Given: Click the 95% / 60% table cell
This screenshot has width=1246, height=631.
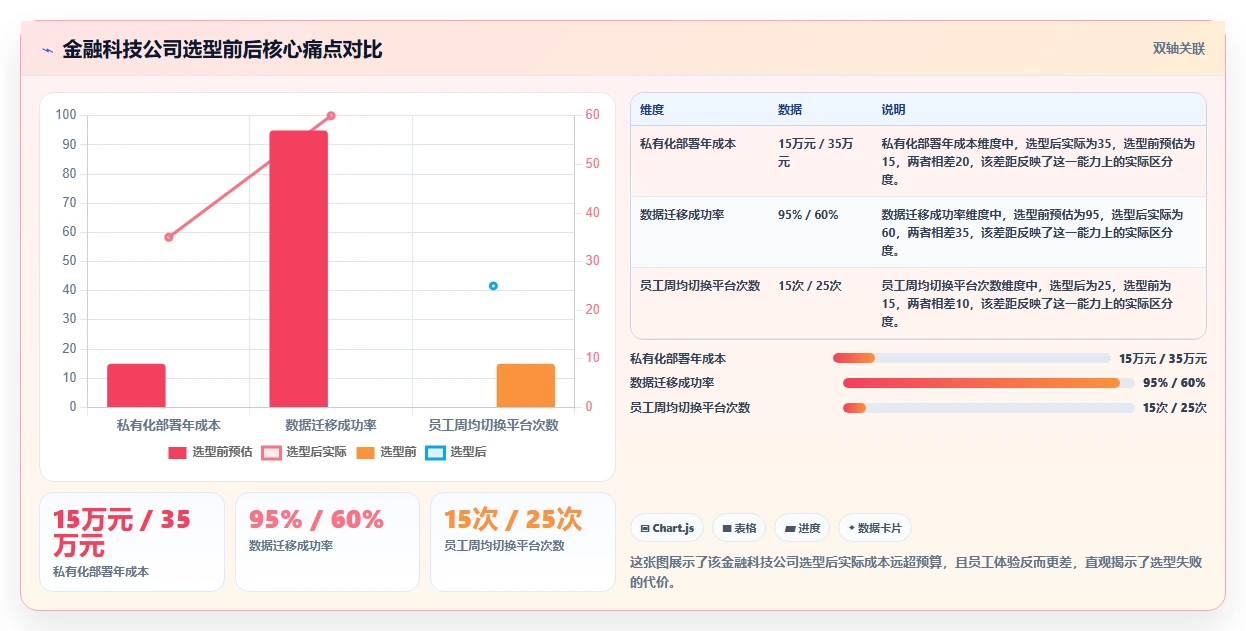Looking at the screenshot, I should (x=808, y=215).
